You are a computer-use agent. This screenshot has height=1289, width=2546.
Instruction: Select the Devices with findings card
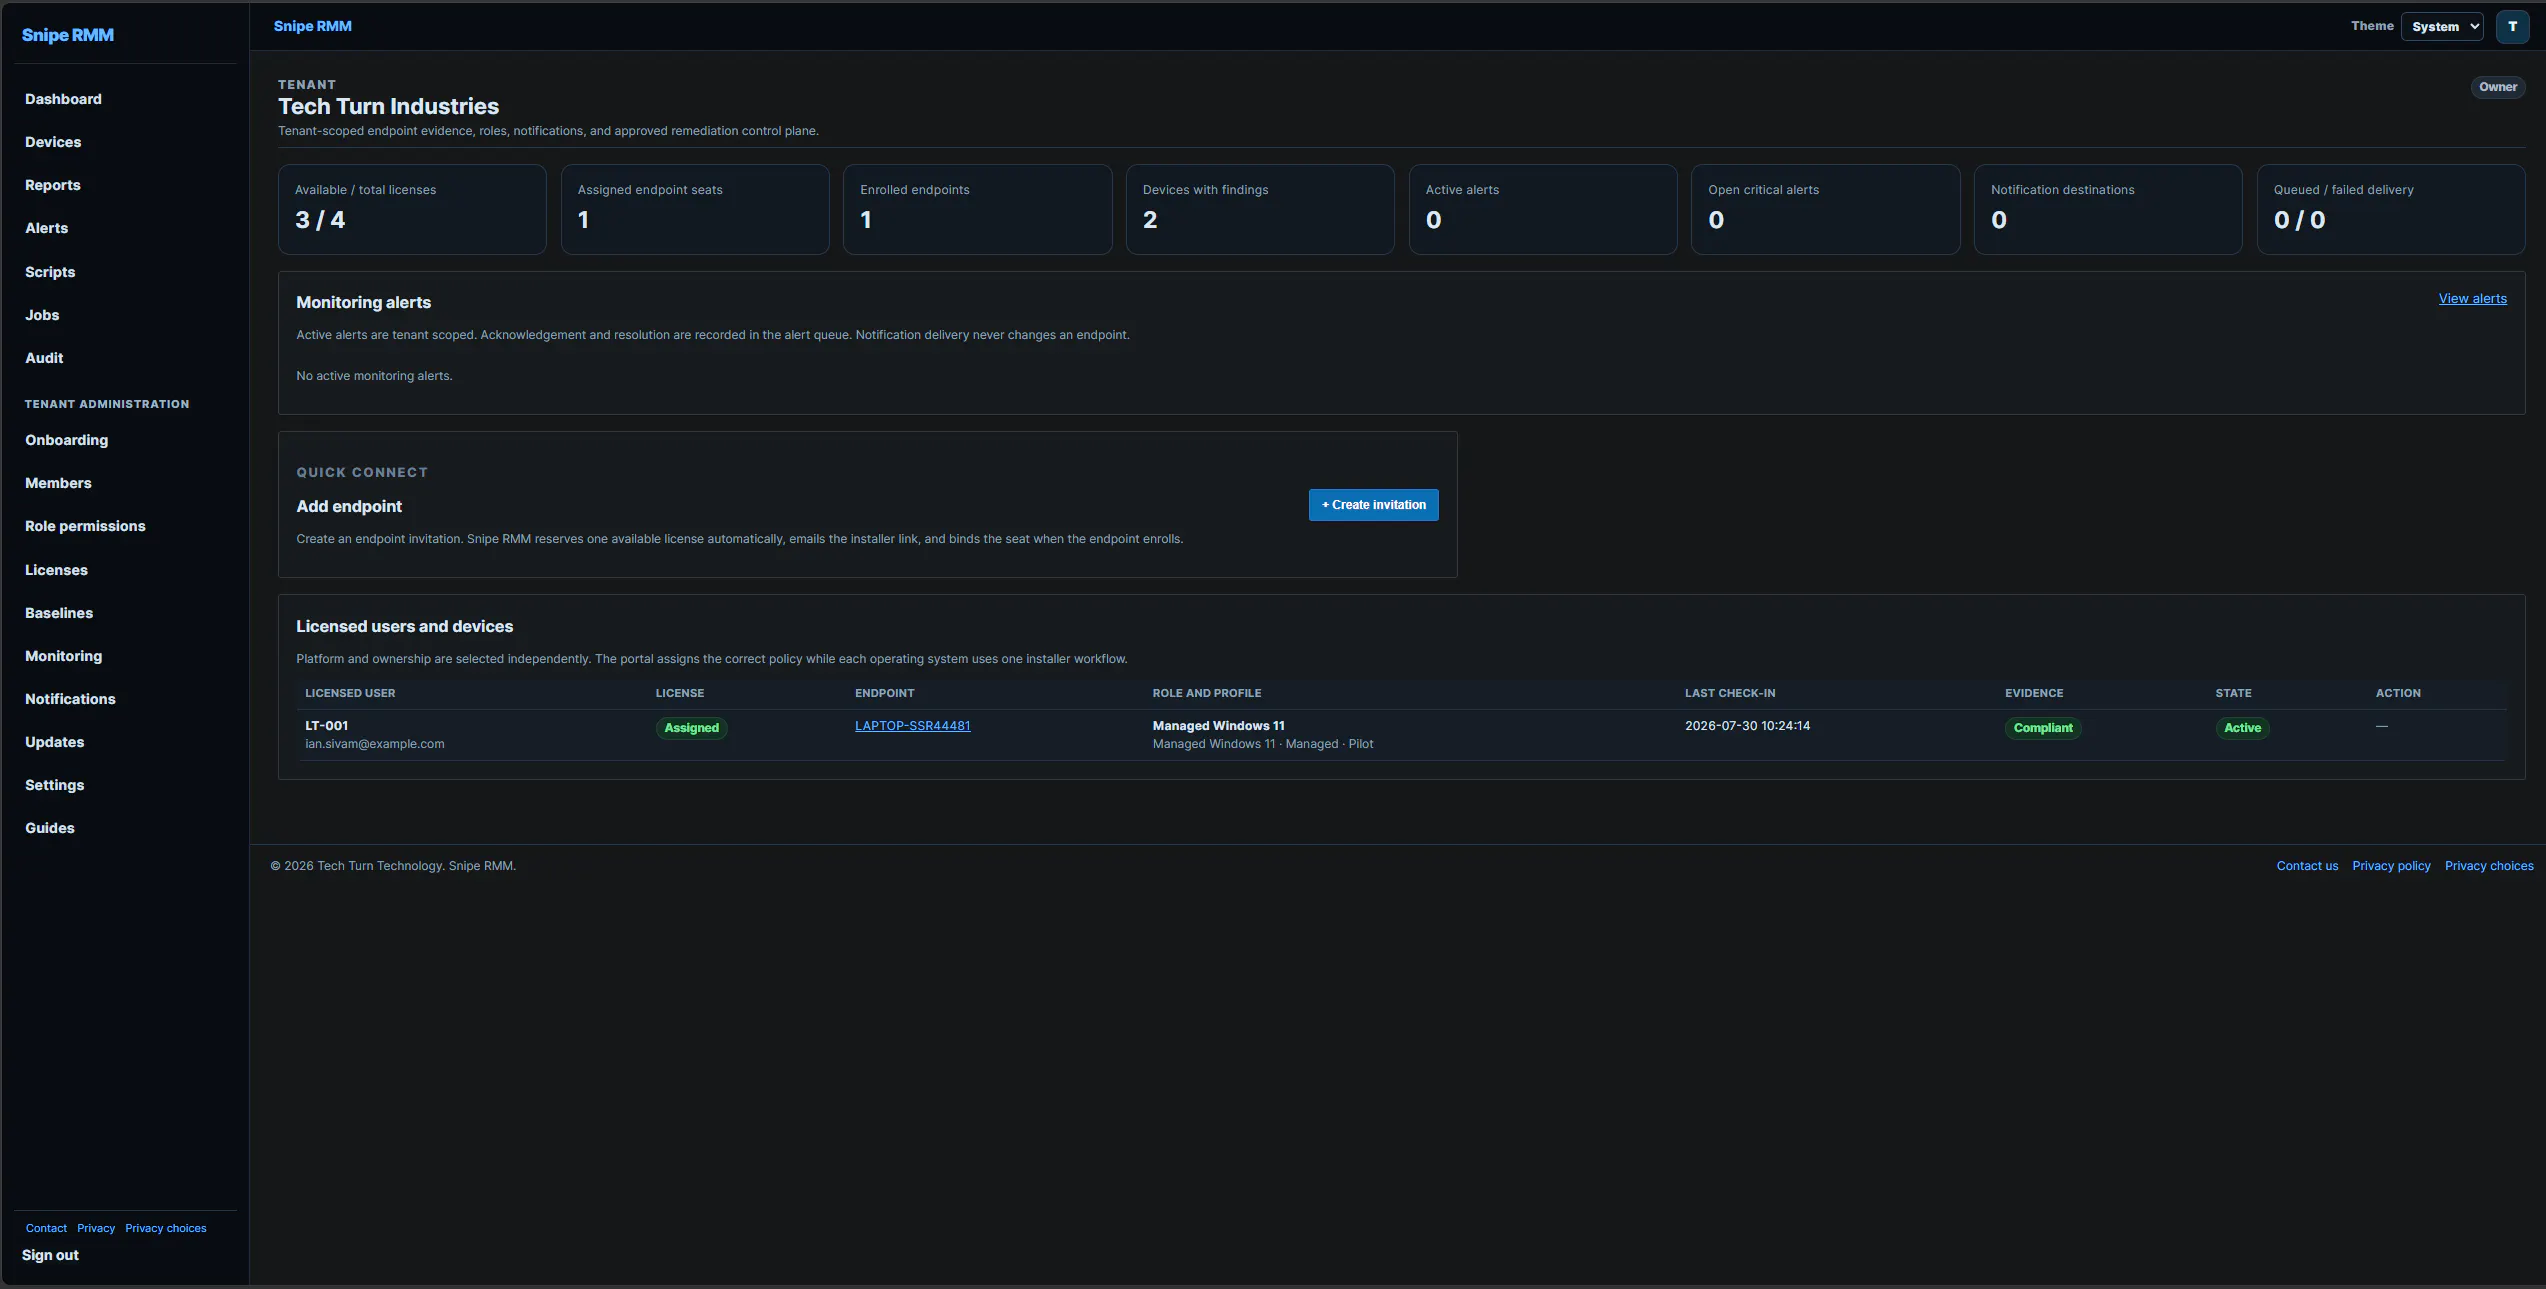coord(1260,209)
